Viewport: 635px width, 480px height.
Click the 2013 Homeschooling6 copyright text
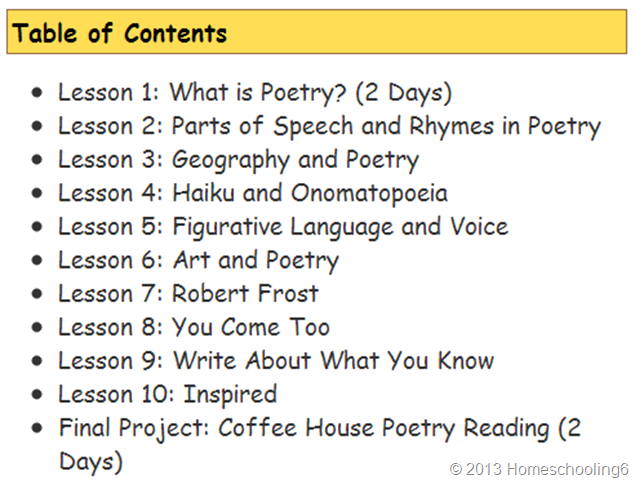click(x=537, y=467)
